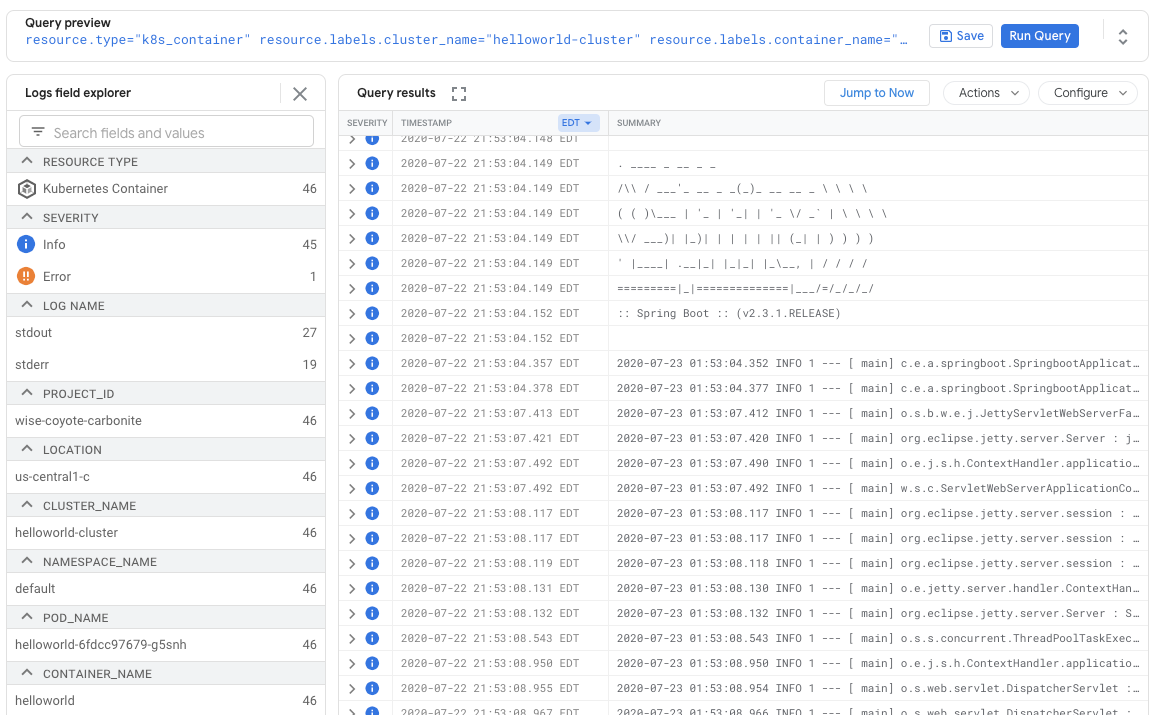Close the Logs field explorer panel
Viewport: 1157px width, 715px height.
[300, 93]
